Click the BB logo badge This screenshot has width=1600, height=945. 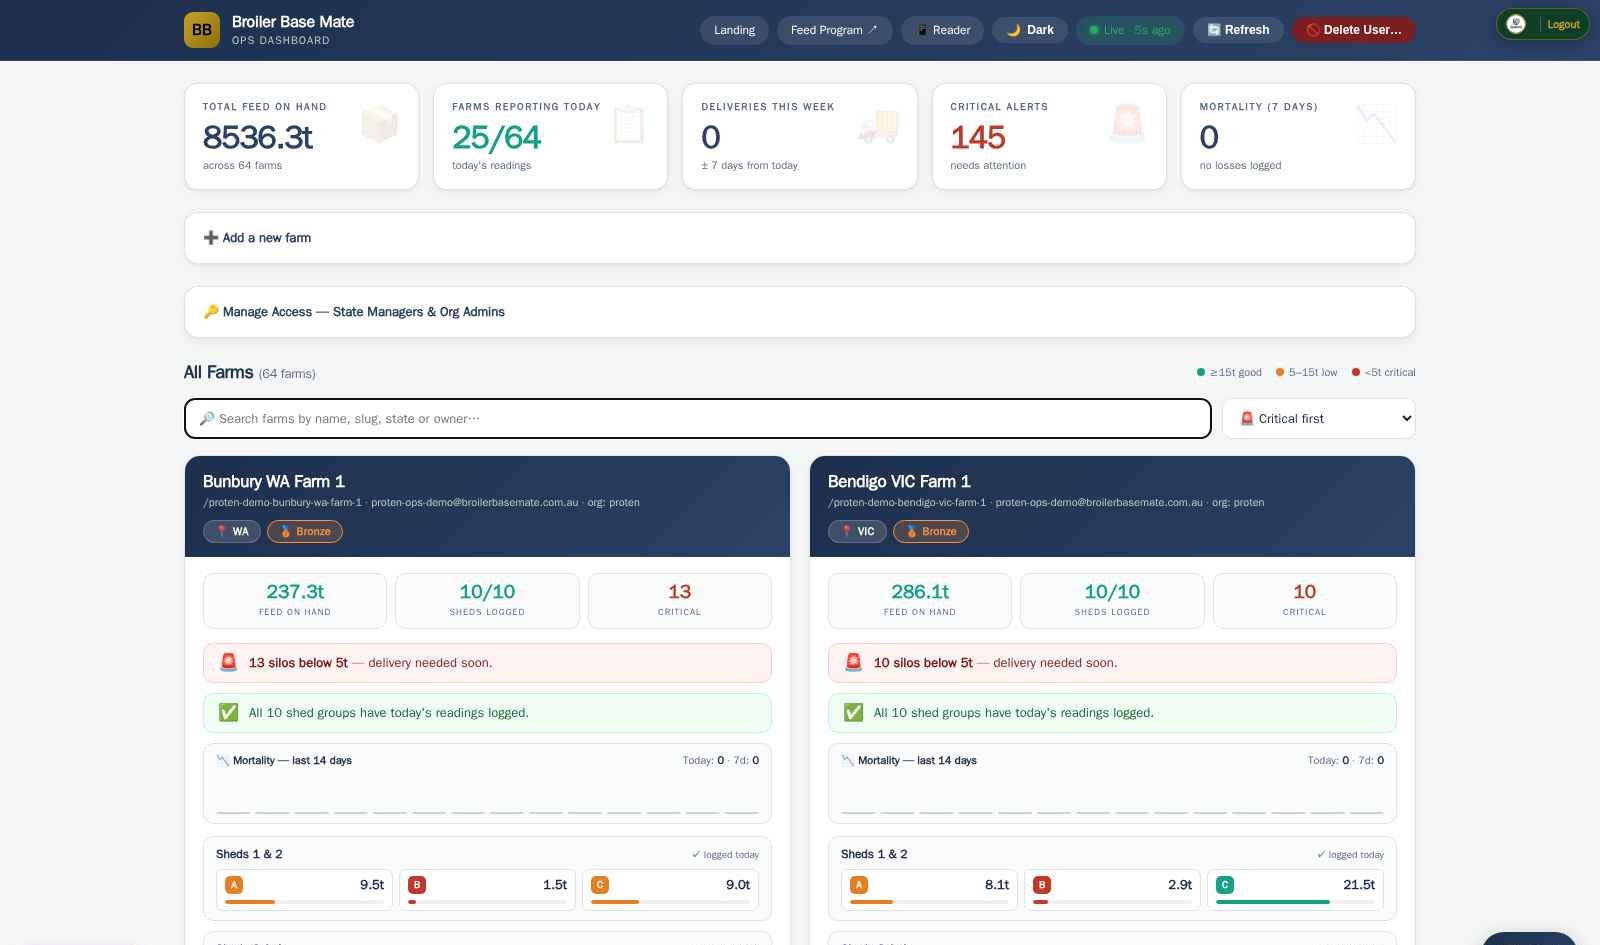pos(202,30)
